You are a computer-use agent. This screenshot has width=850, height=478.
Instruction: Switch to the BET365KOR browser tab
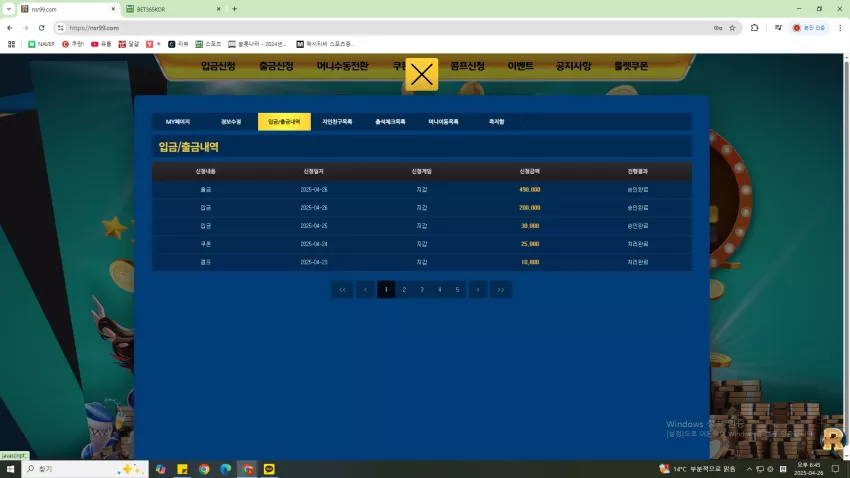173,9
